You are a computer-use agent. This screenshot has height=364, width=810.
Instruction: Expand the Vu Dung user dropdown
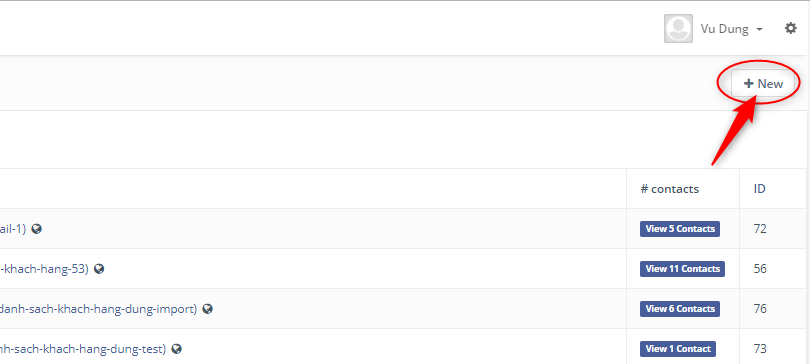click(x=731, y=29)
